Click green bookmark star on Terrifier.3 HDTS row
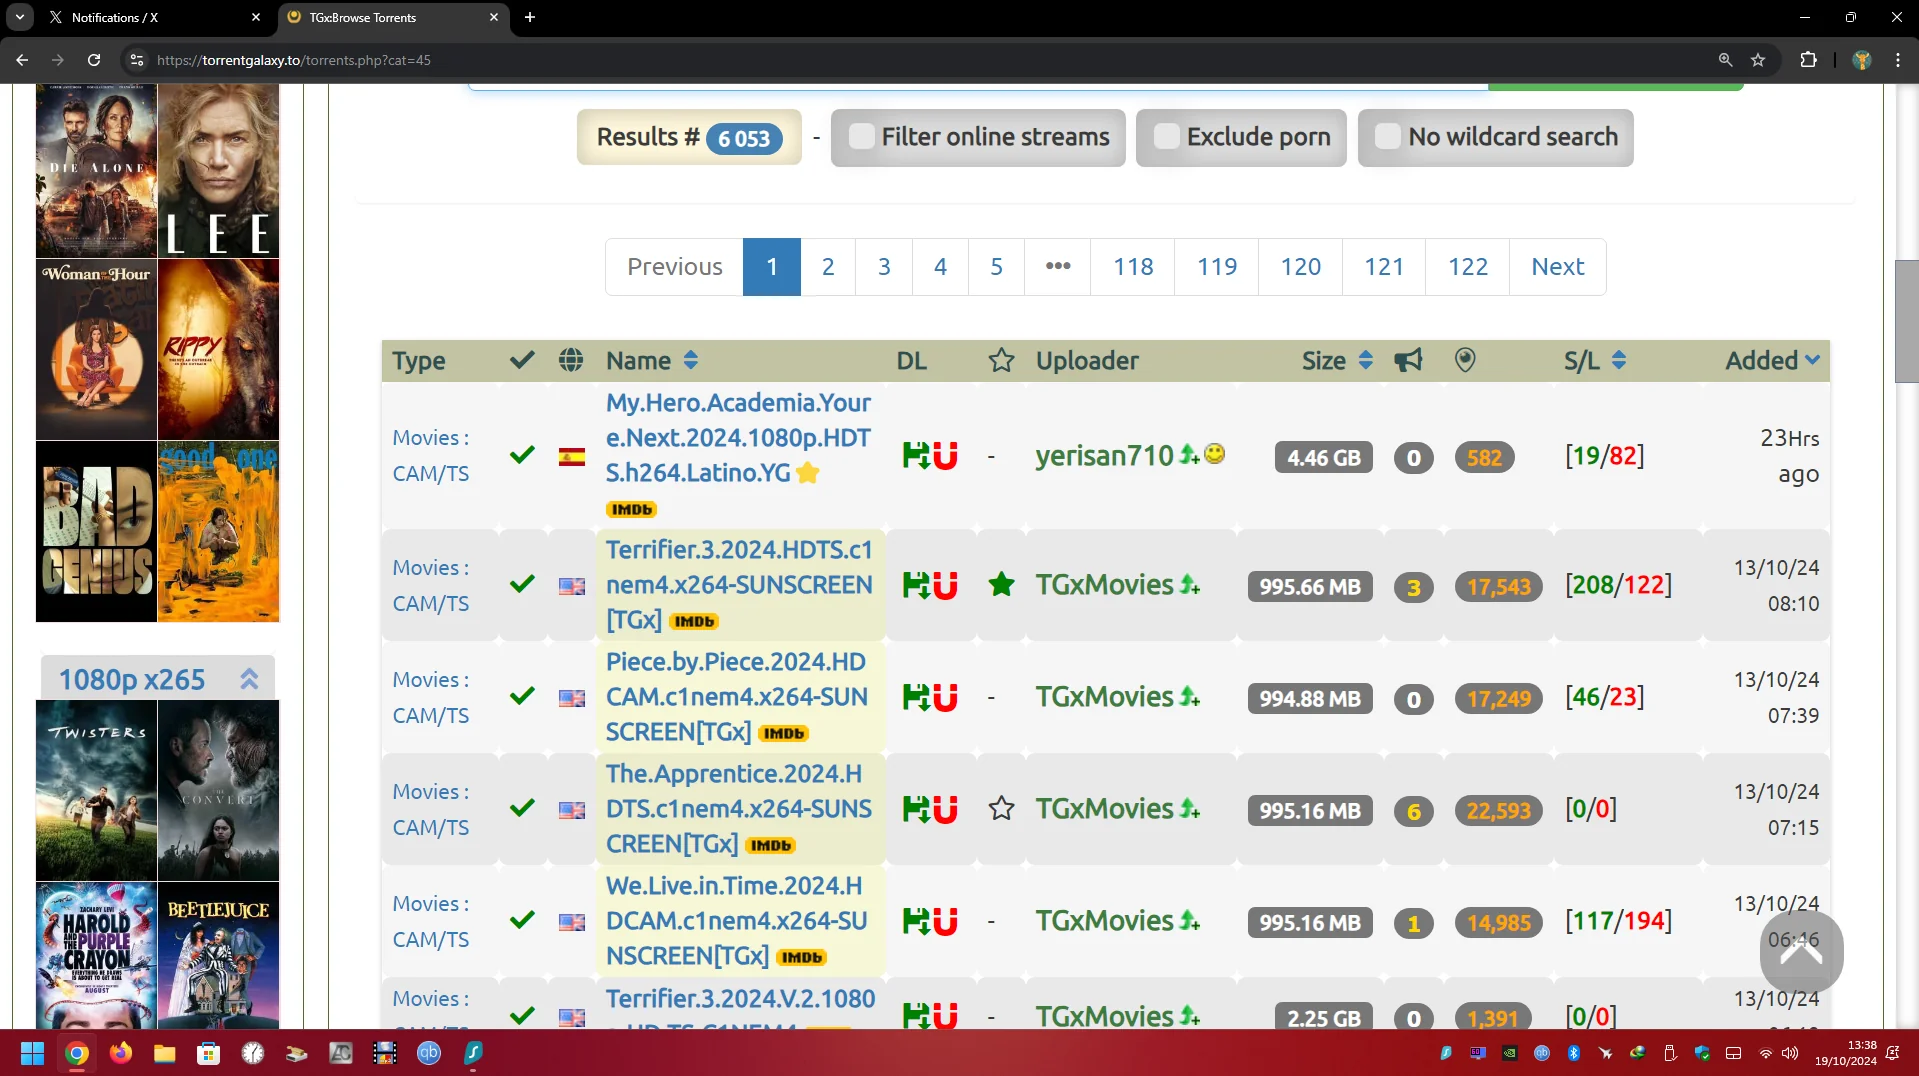The image size is (1919, 1076). click(1001, 584)
